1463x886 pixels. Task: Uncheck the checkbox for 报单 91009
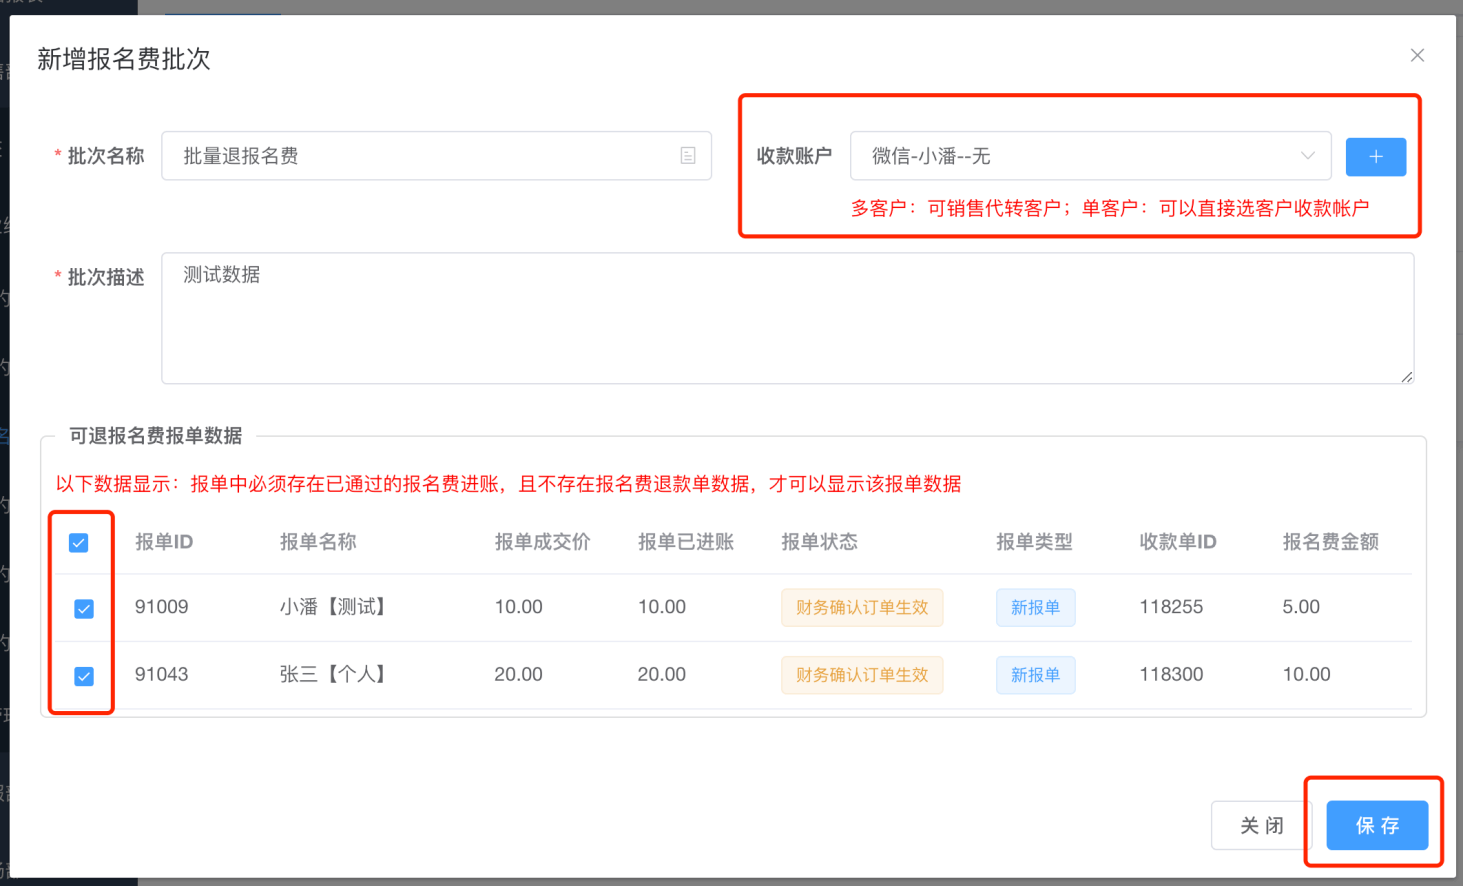coord(84,609)
